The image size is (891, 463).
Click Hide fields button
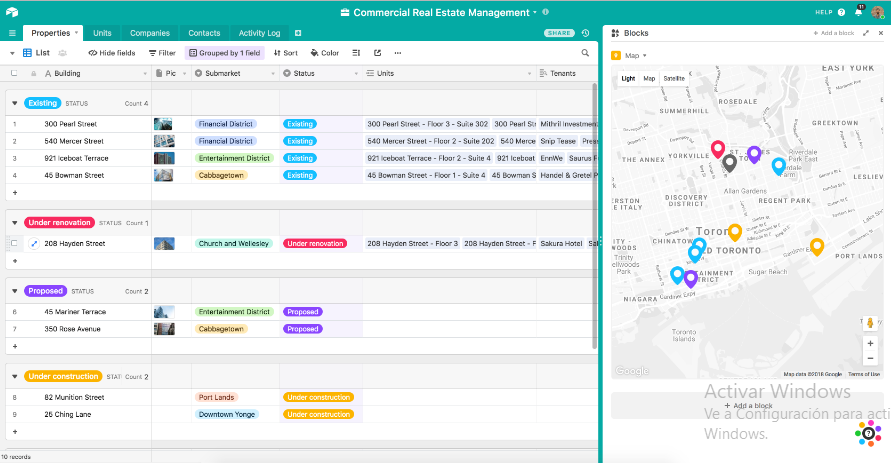(112, 53)
